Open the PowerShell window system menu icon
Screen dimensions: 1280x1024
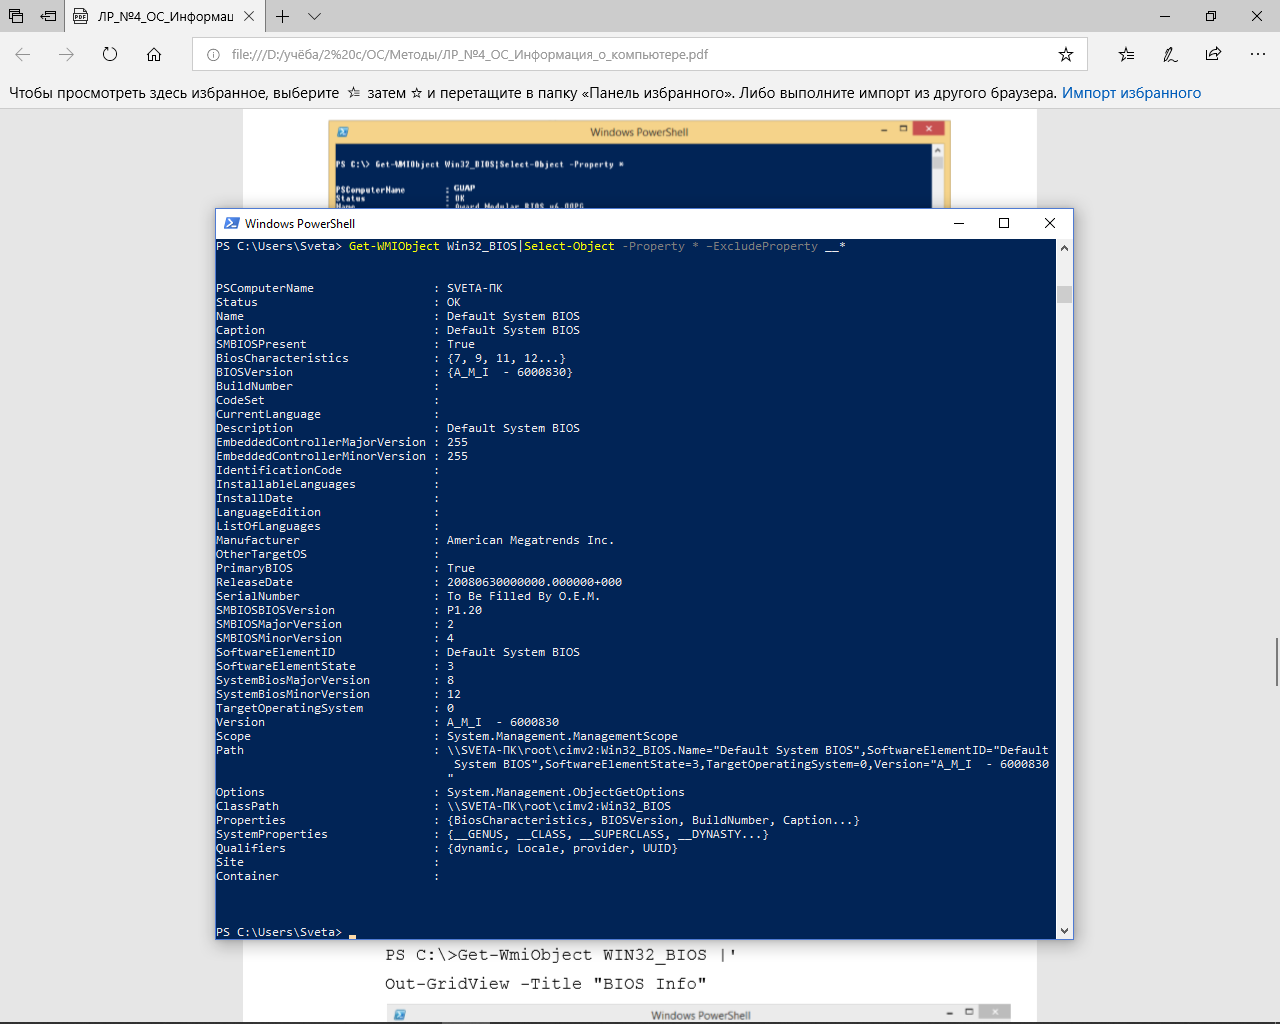(x=232, y=223)
